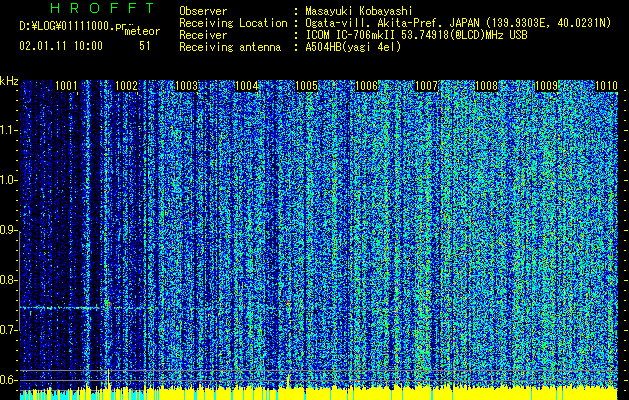Click the Receiving antenna label
The image size is (629, 400).
click(230, 47)
